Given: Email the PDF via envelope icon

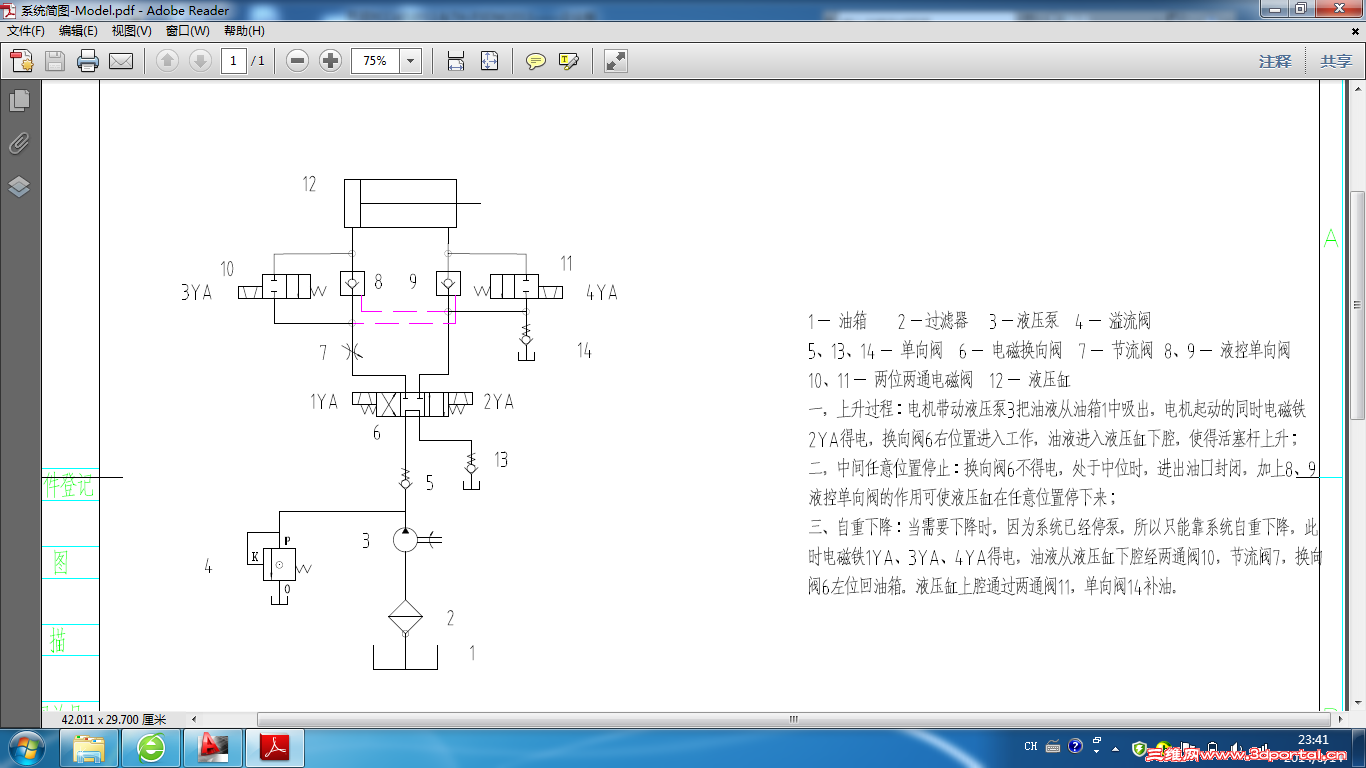Looking at the screenshot, I should pos(120,60).
